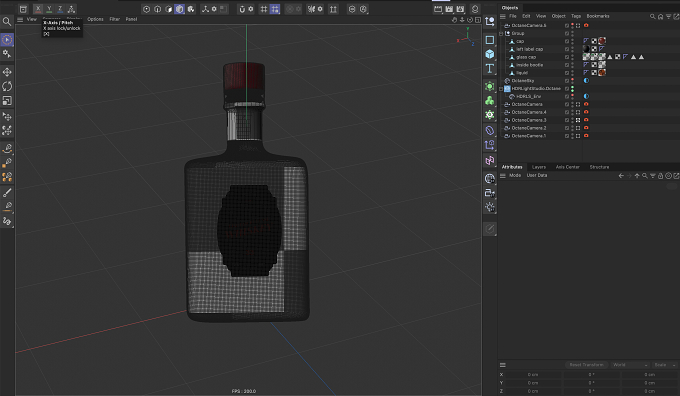Image resolution: width=680 pixels, height=396 pixels.
Task: Collapse the HDRLightStudio.Octane object
Action: pyautogui.click(x=501, y=88)
